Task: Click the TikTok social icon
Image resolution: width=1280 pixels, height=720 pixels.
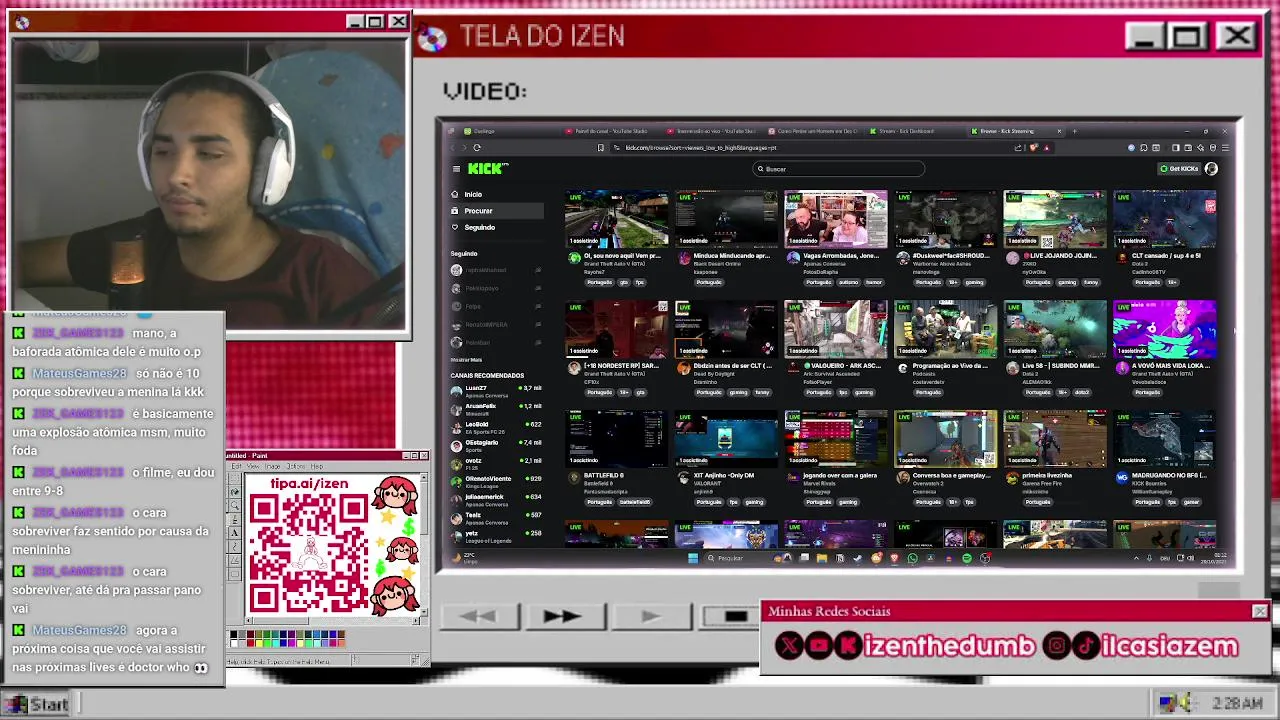Action: click(x=1086, y=646)
